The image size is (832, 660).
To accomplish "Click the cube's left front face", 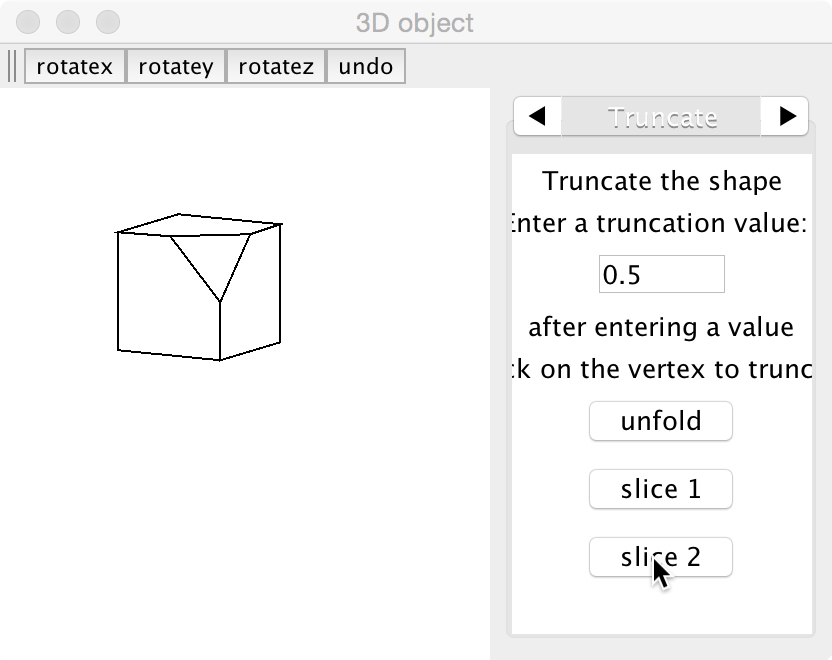I will pyautogui.click(x=165, y=300).
